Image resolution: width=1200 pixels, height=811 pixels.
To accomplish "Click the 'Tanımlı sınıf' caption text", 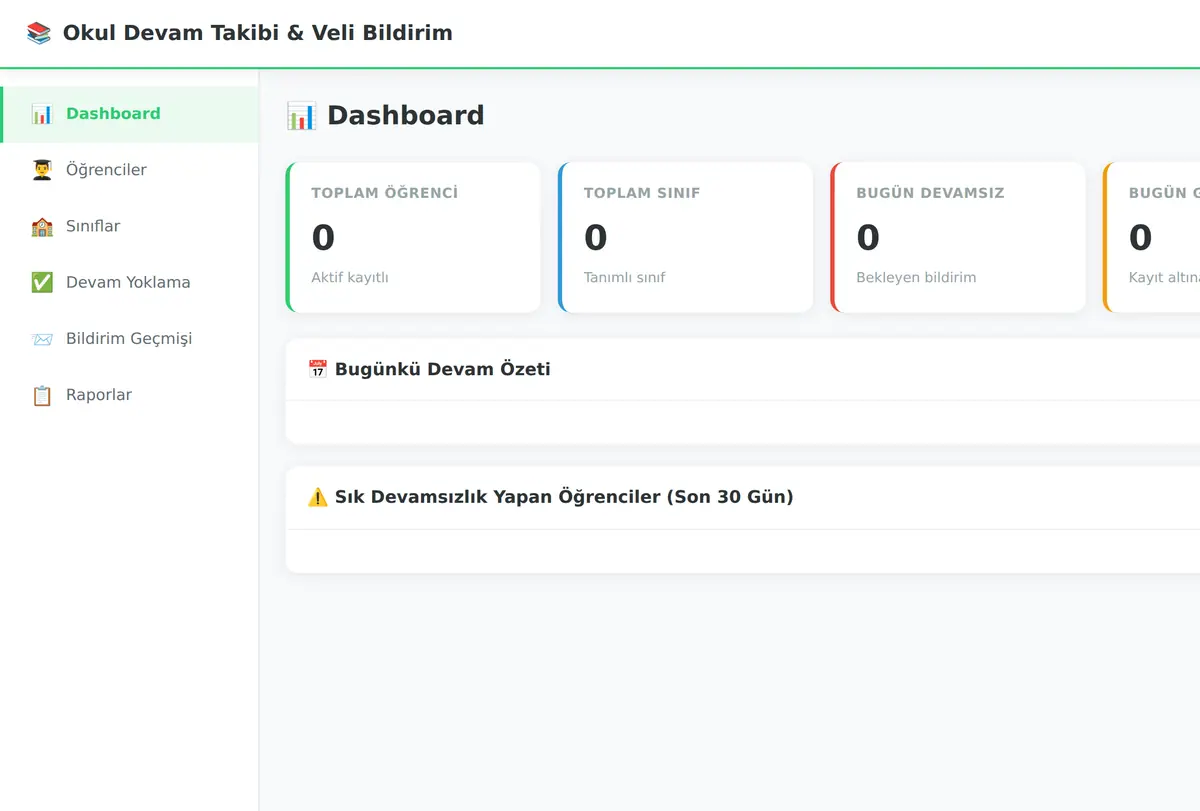I will pos(625,278).
